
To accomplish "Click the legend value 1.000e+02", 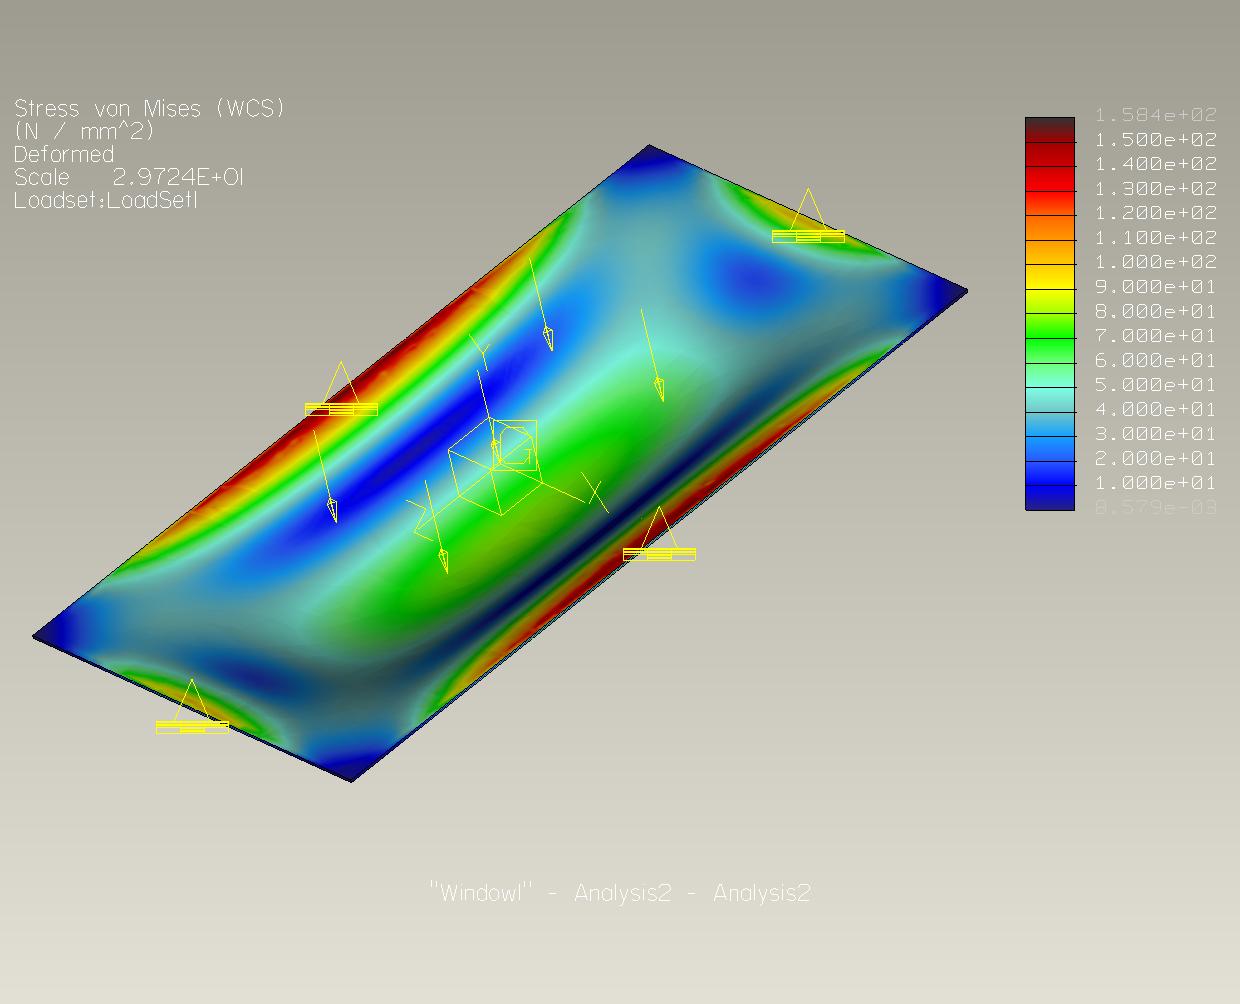I will 1156,262.
